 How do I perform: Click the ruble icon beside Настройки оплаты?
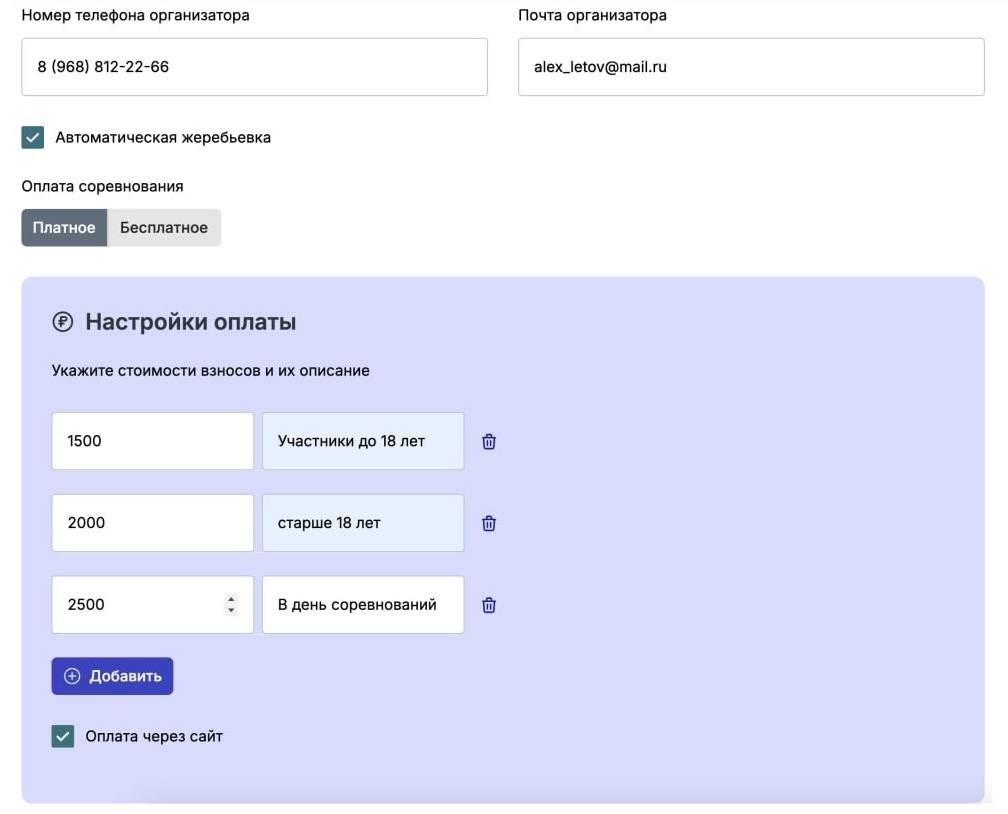62,321
